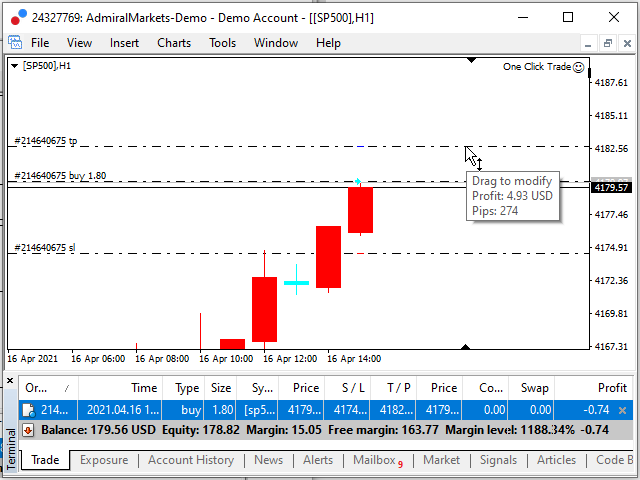The width and height of the screenshot is (640, 480).
Task: Click the chart shift marker at top of chart
Action: point(471,60)
